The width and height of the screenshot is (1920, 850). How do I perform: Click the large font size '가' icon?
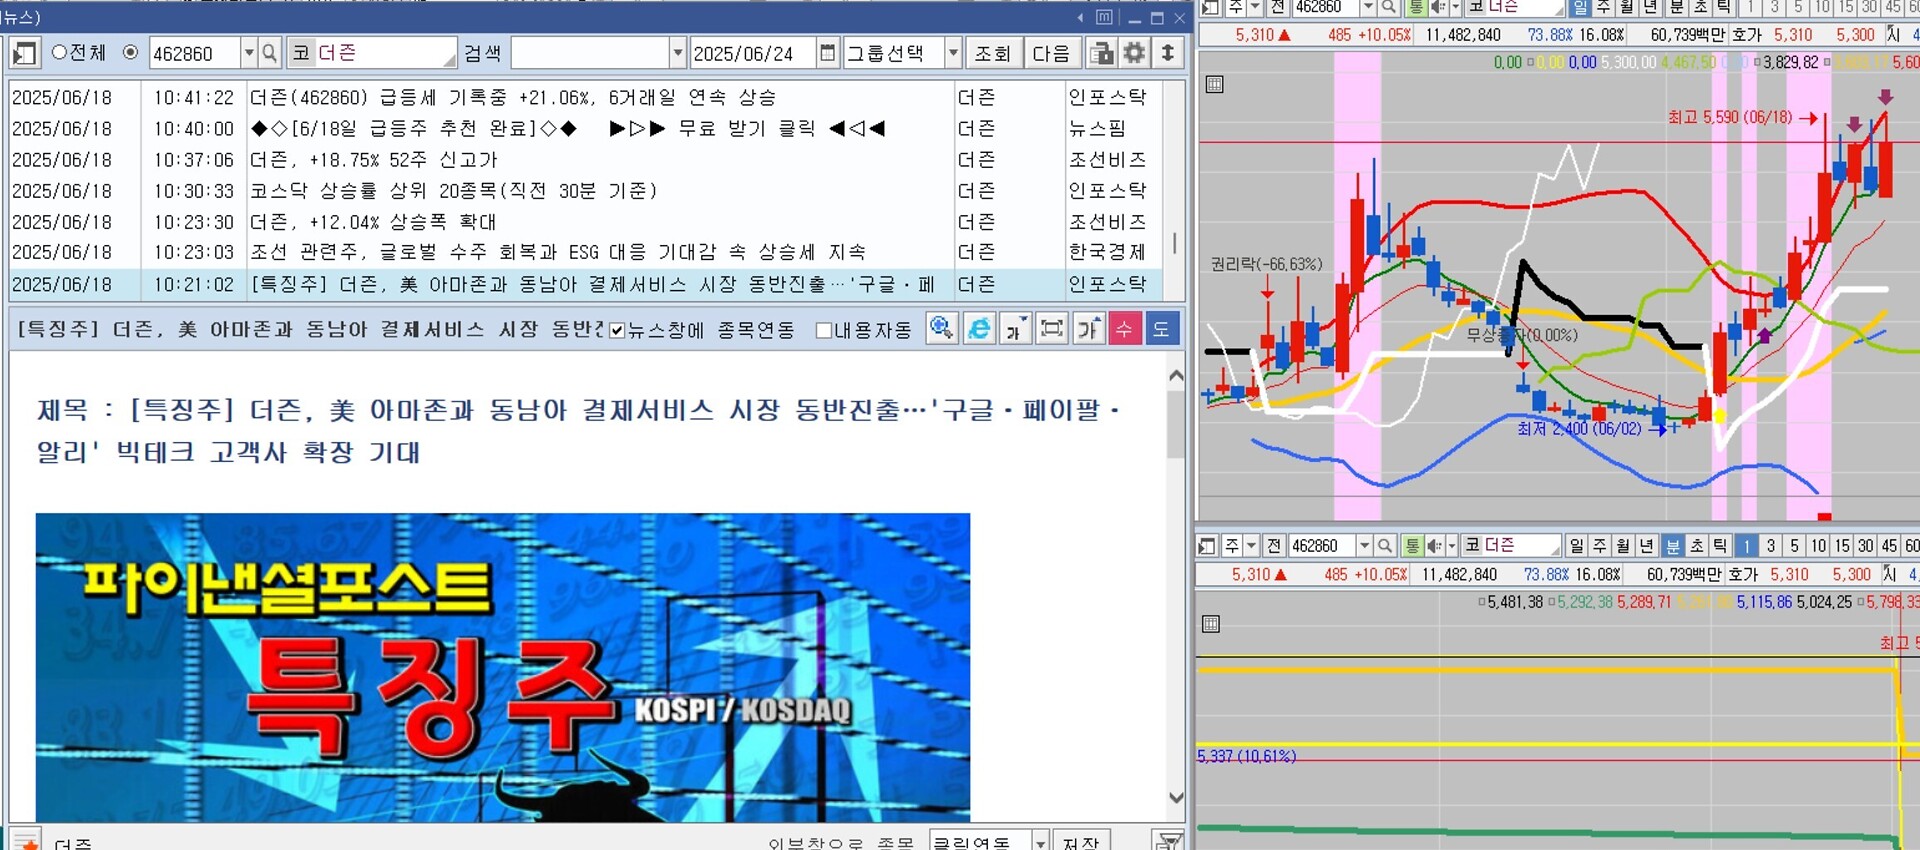tap(1088, 328)
